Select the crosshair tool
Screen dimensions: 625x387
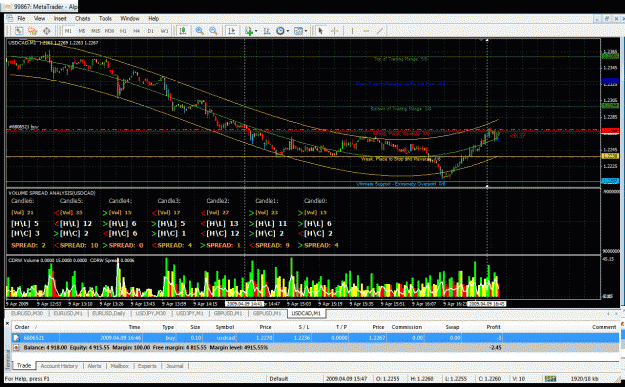point(334,31)
